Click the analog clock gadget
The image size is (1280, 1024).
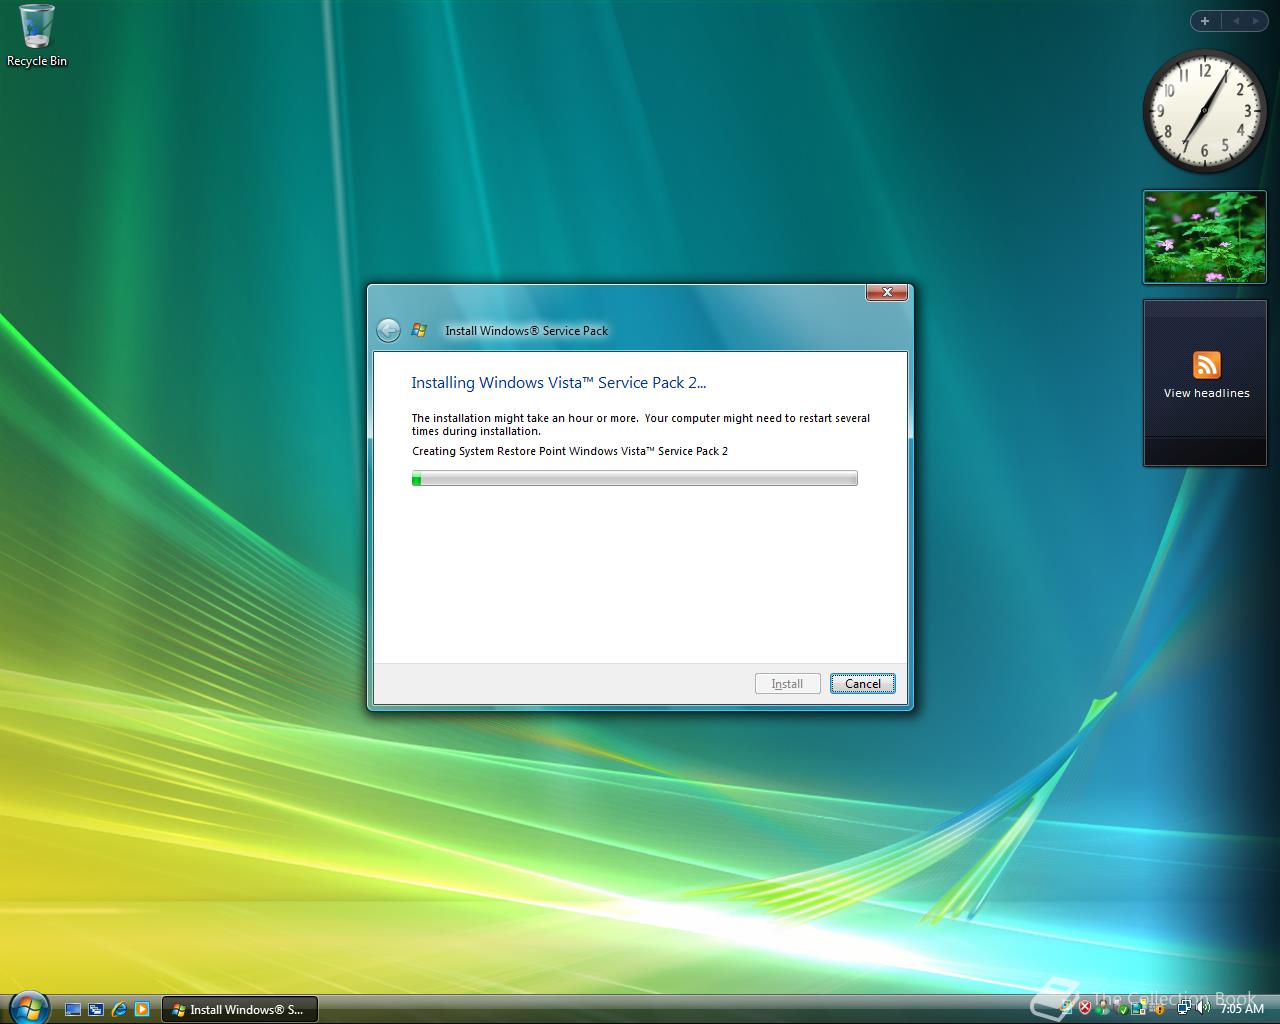click(1203, 112)
